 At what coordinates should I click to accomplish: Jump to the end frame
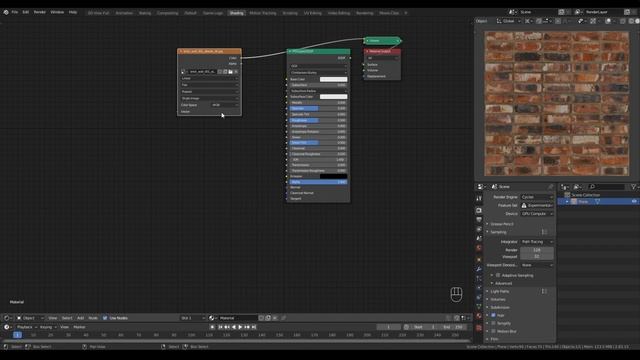(x=254, y=327)
